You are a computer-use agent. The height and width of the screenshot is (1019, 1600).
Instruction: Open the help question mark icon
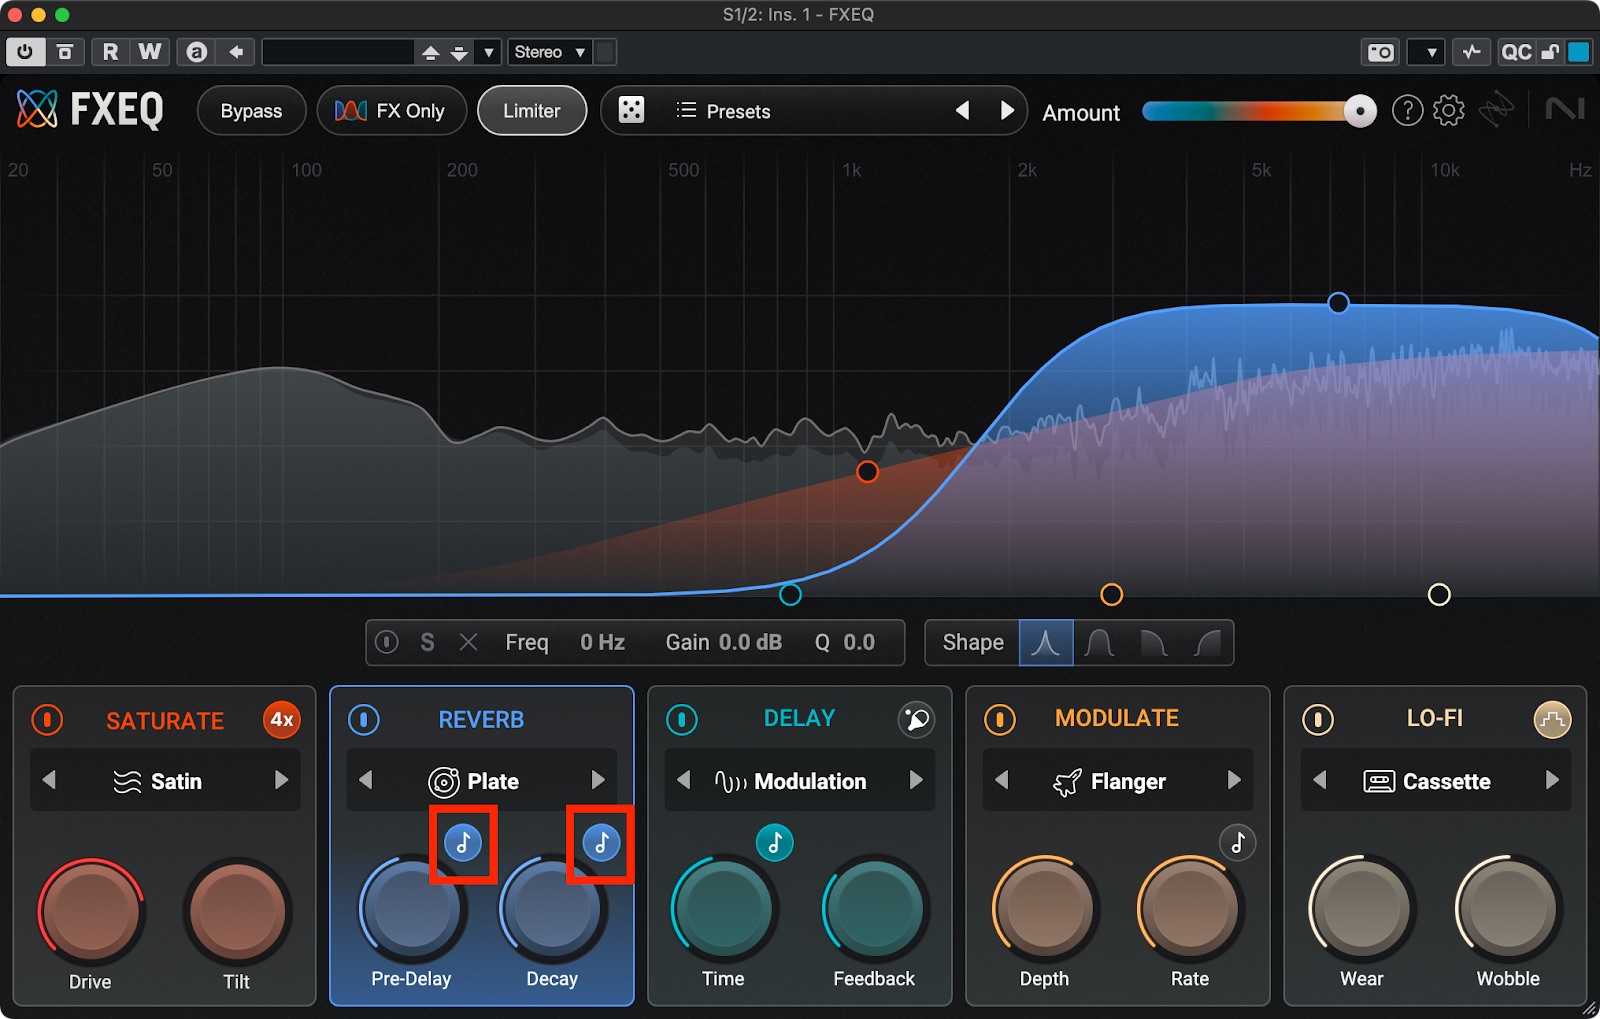[1407, 110]
